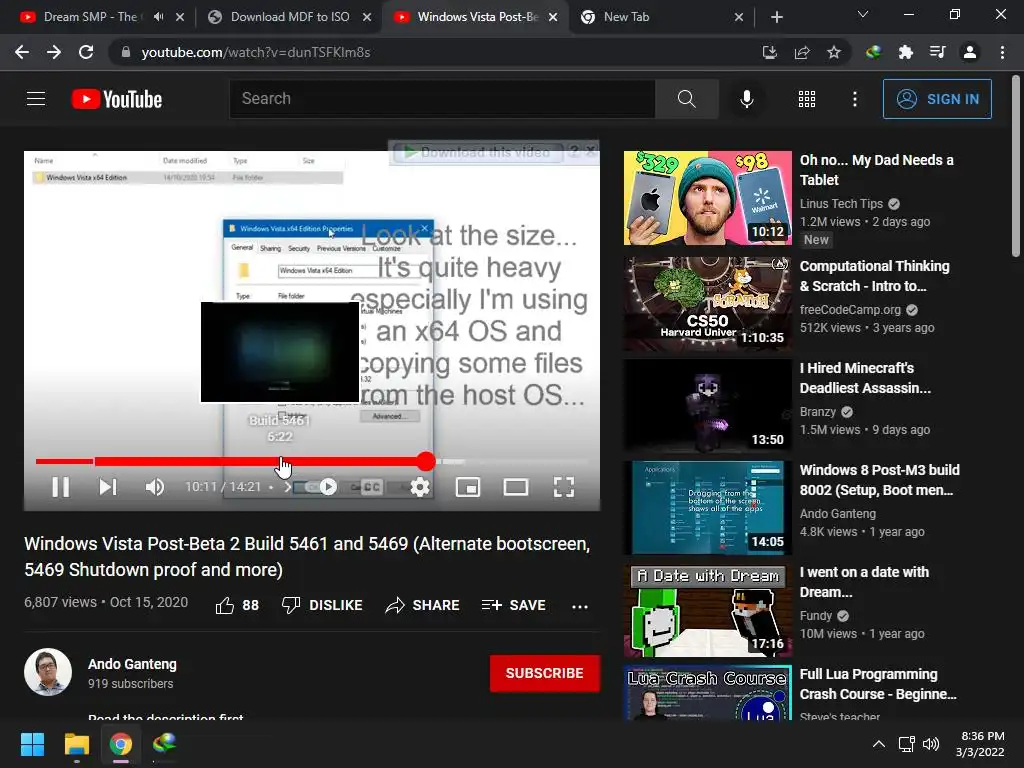Click the search magnifier button

tap(686, 99)
